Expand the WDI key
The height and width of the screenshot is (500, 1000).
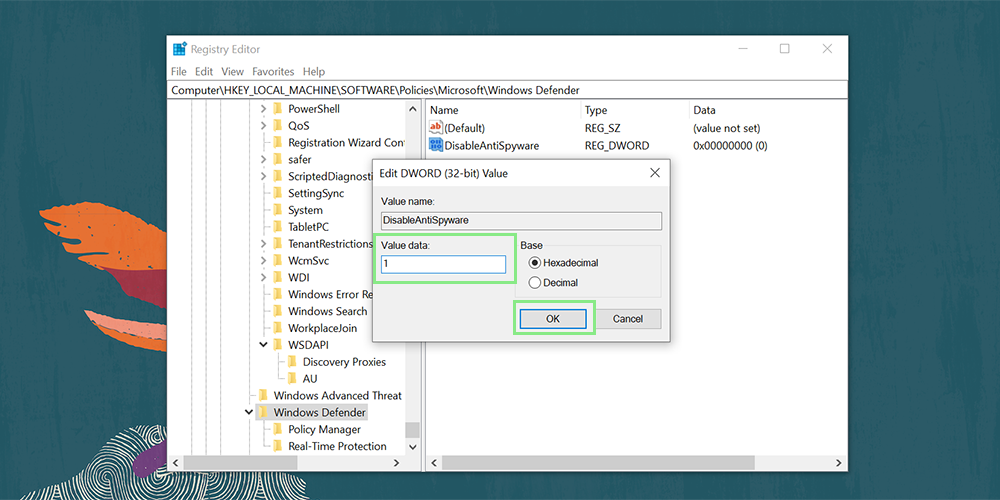coord(263,277)
